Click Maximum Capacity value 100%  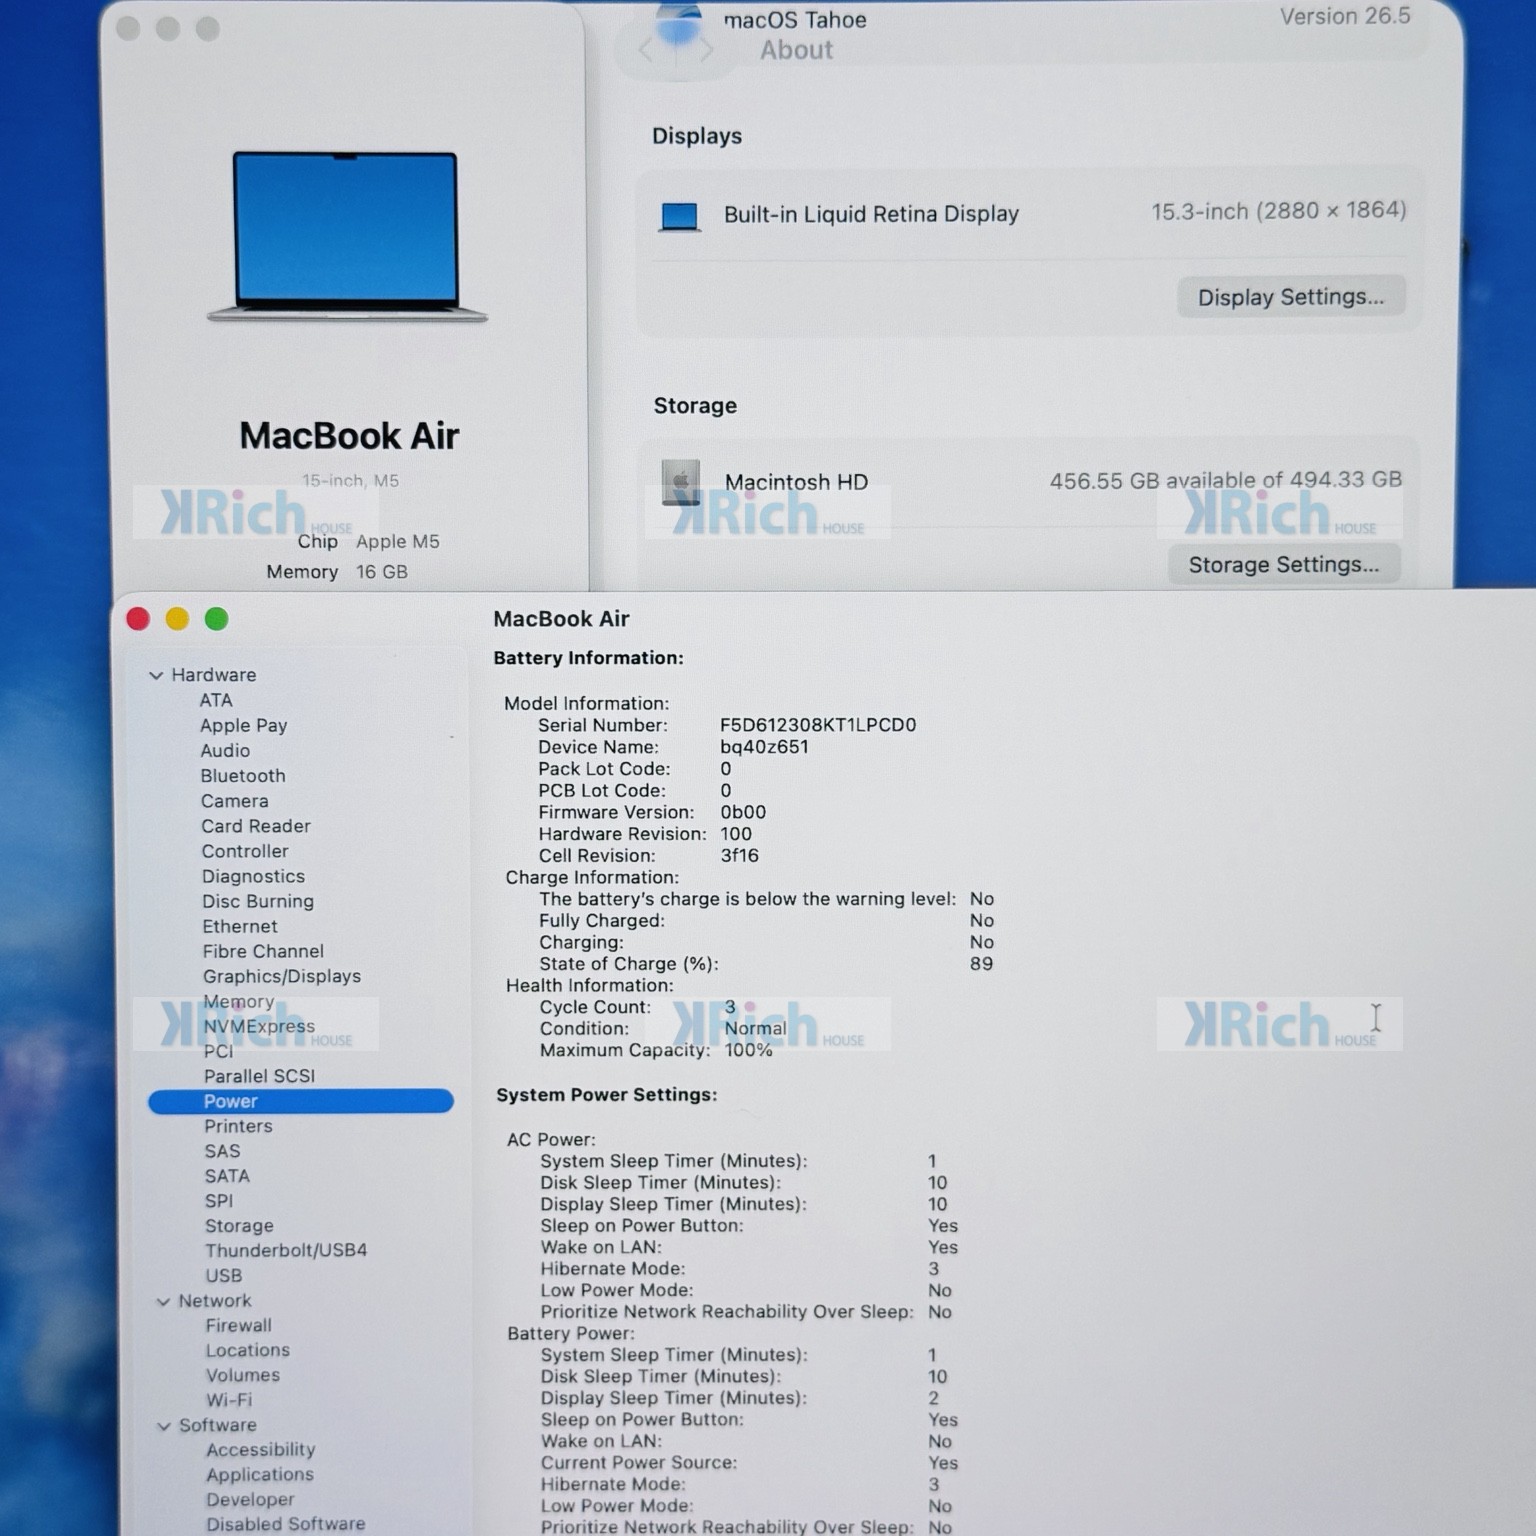coord(748,1051)
